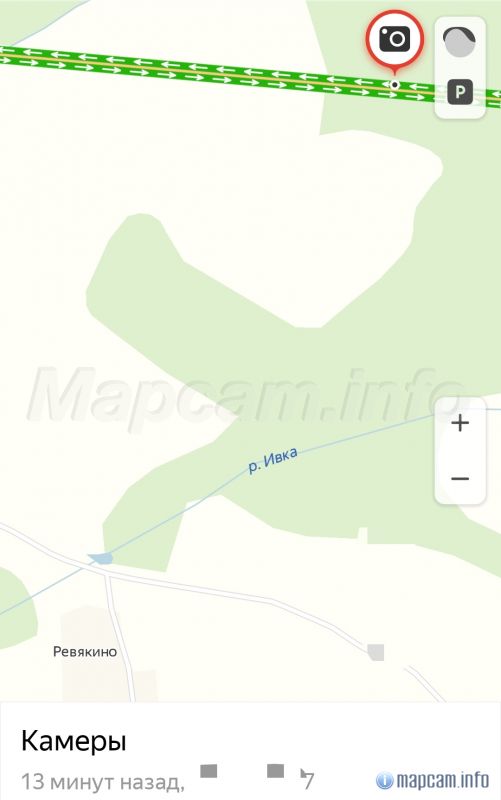Toggle the parking P layer button
Viewport: 501px width, 800px height.
[x=460, y=92]
